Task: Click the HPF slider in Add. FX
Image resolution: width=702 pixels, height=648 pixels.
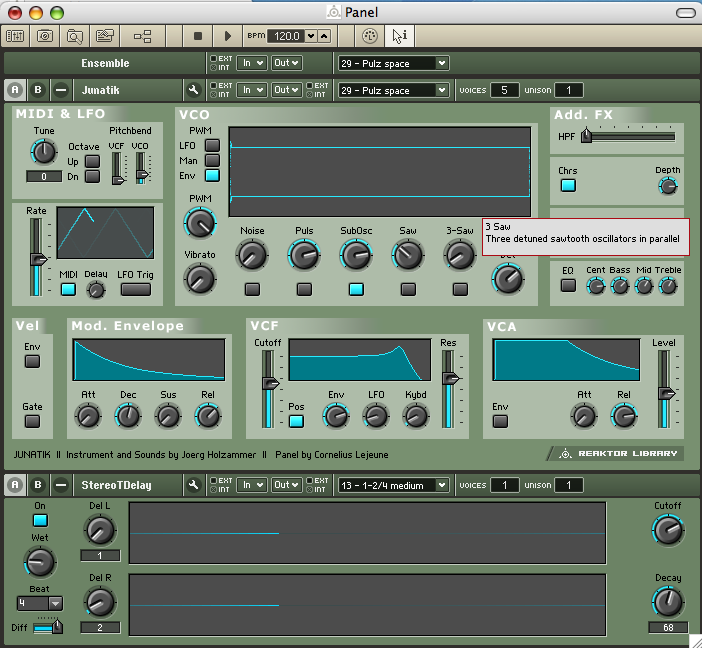Action: 628,136
